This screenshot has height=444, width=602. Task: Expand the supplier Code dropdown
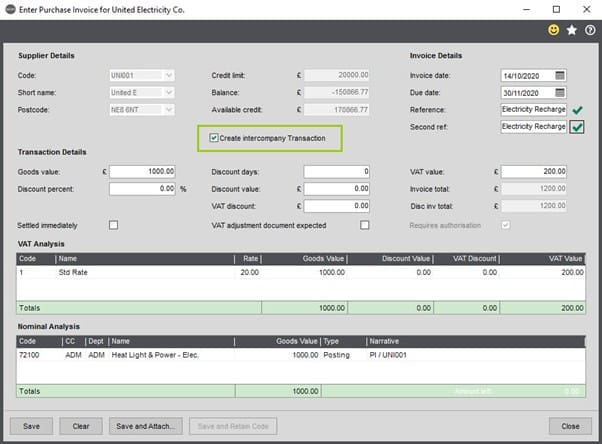tap(169, 75)
